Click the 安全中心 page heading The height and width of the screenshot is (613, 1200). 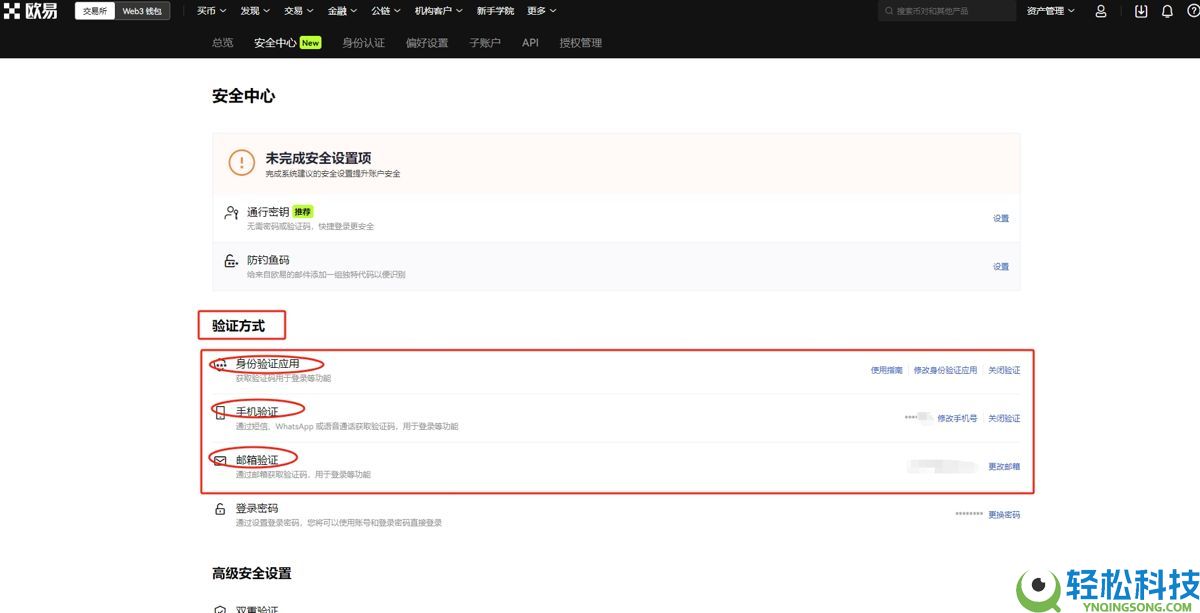tap(243, 96)
